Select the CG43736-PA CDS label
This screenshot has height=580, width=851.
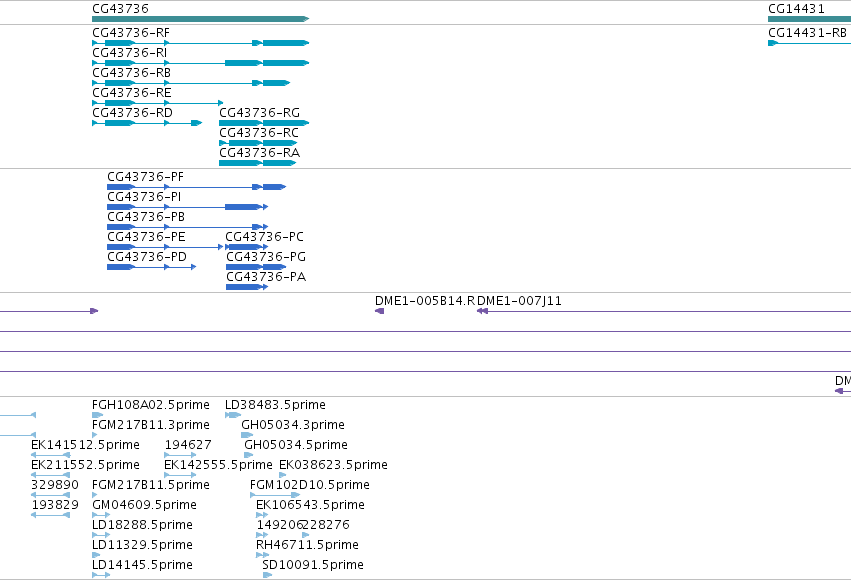(x=266, y=277)
